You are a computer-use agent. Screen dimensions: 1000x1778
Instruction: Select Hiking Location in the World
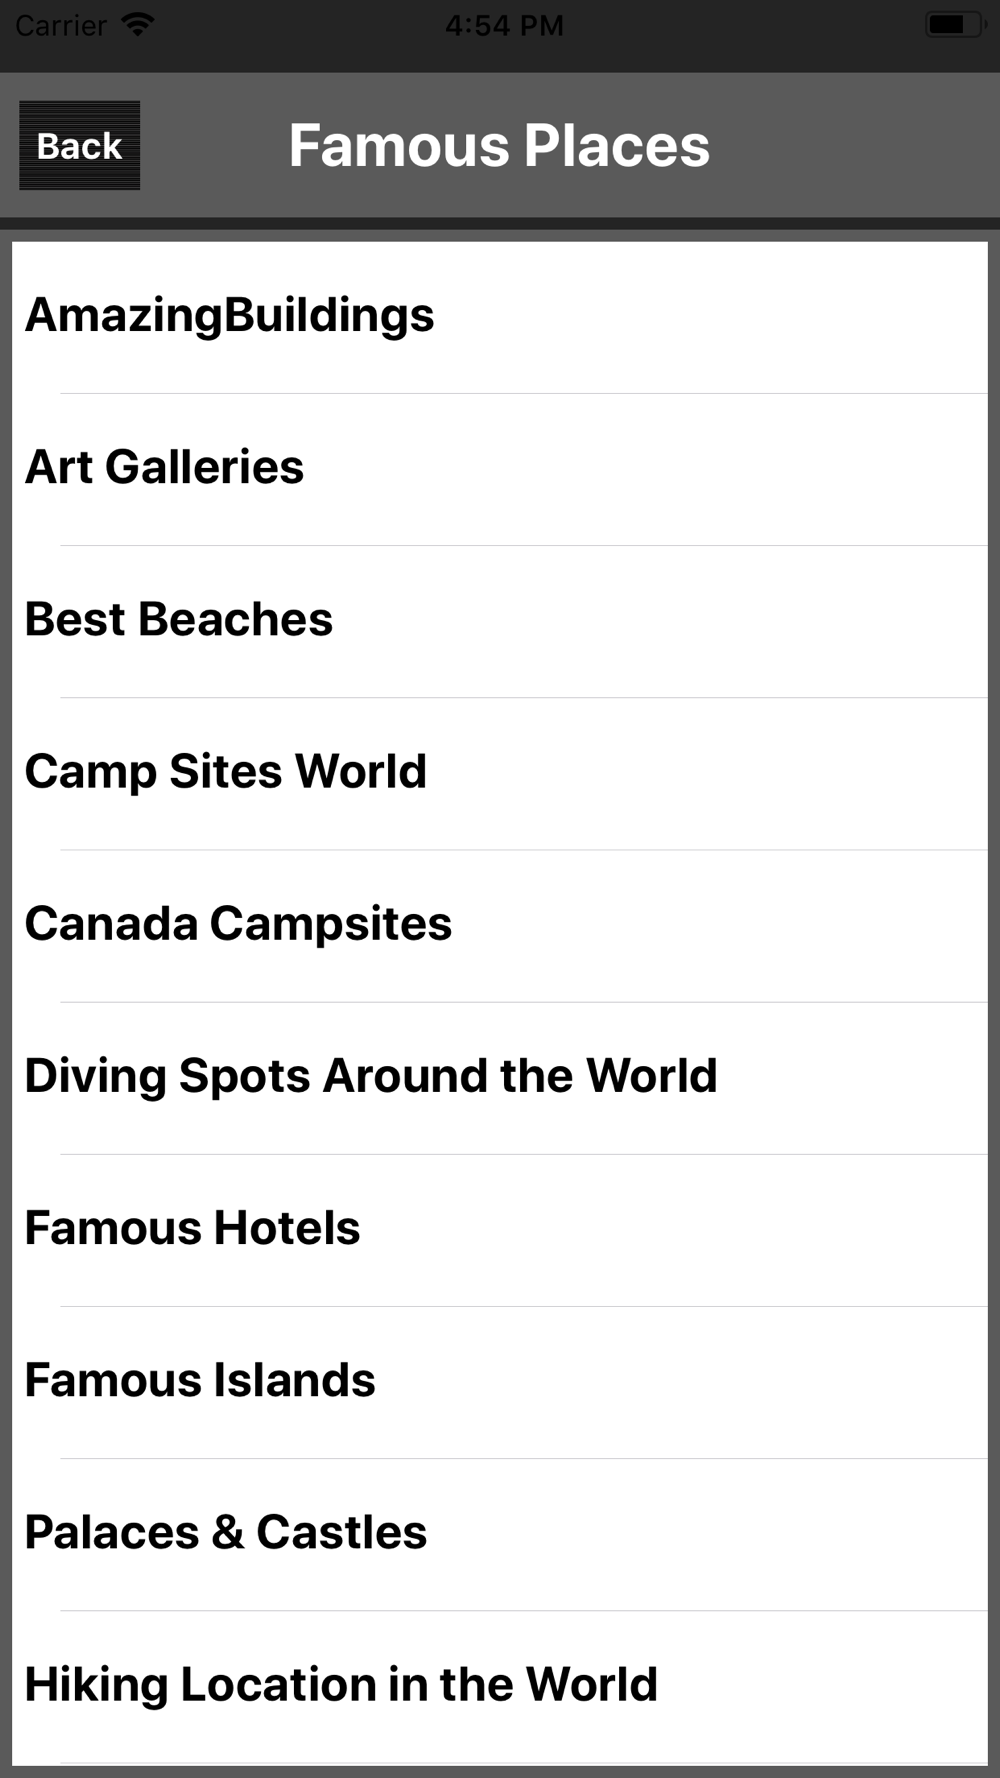pyautogui.click(x=500, y=1686)
